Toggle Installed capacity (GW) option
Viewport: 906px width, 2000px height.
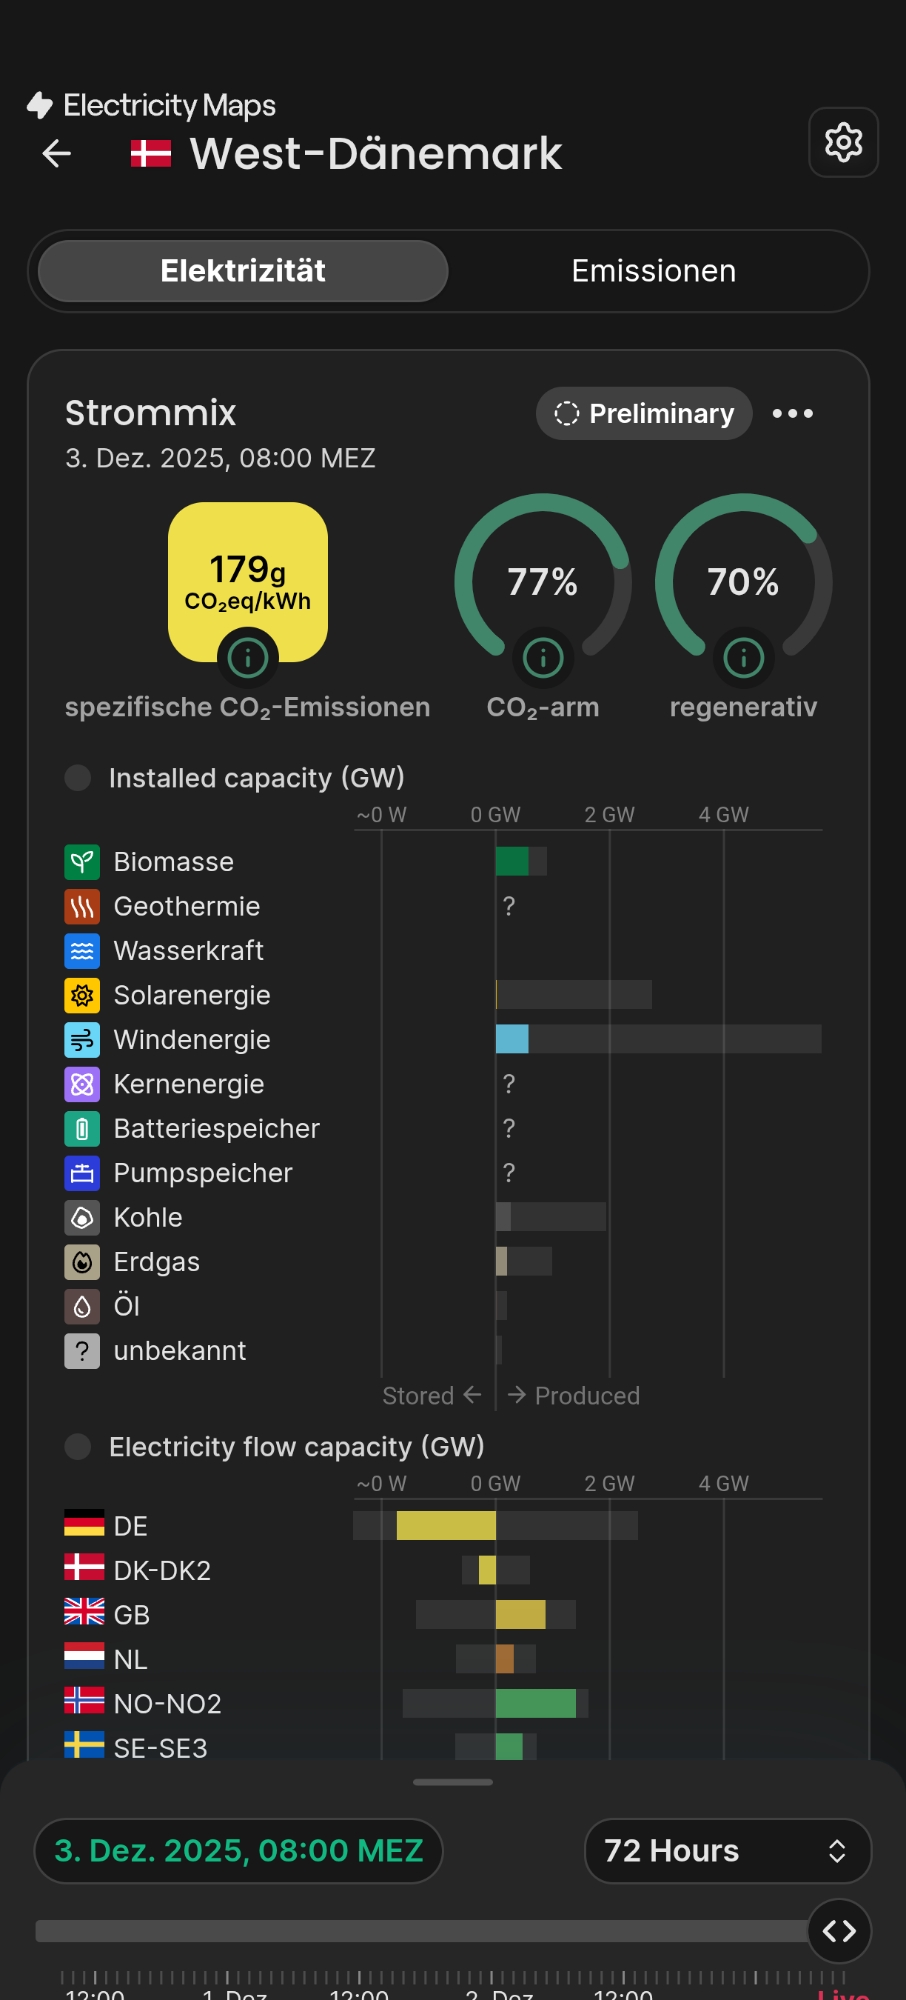point(78,778)
